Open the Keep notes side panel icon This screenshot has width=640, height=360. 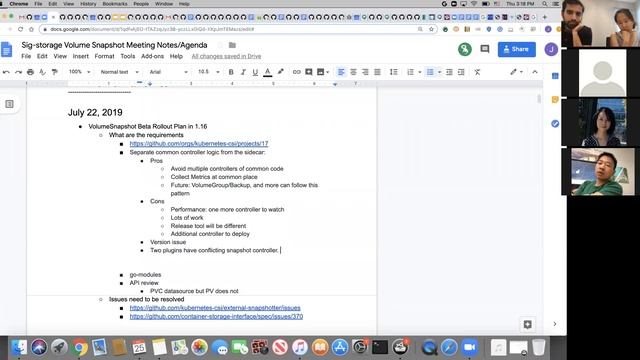(x=555, y=100)
